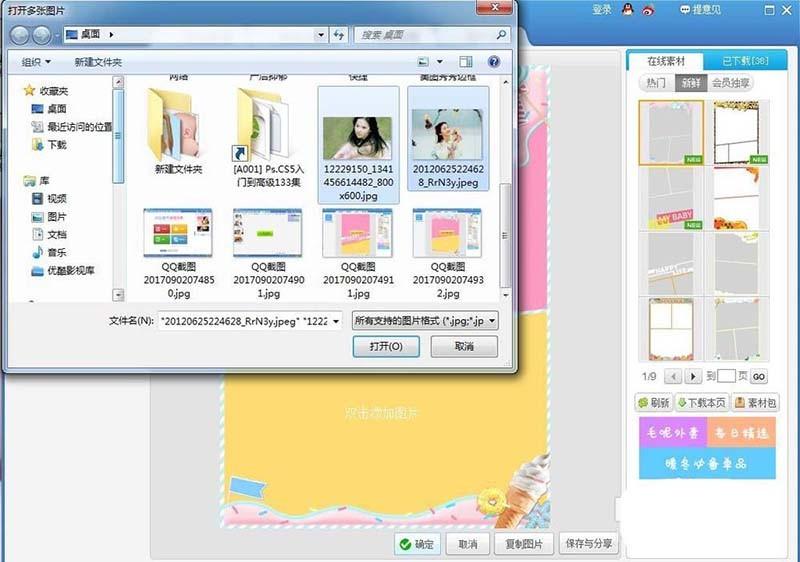Viewport: 800px width, 562px height.
Task: Click the refresh icon beside the address bar
Action: (339, 35)
